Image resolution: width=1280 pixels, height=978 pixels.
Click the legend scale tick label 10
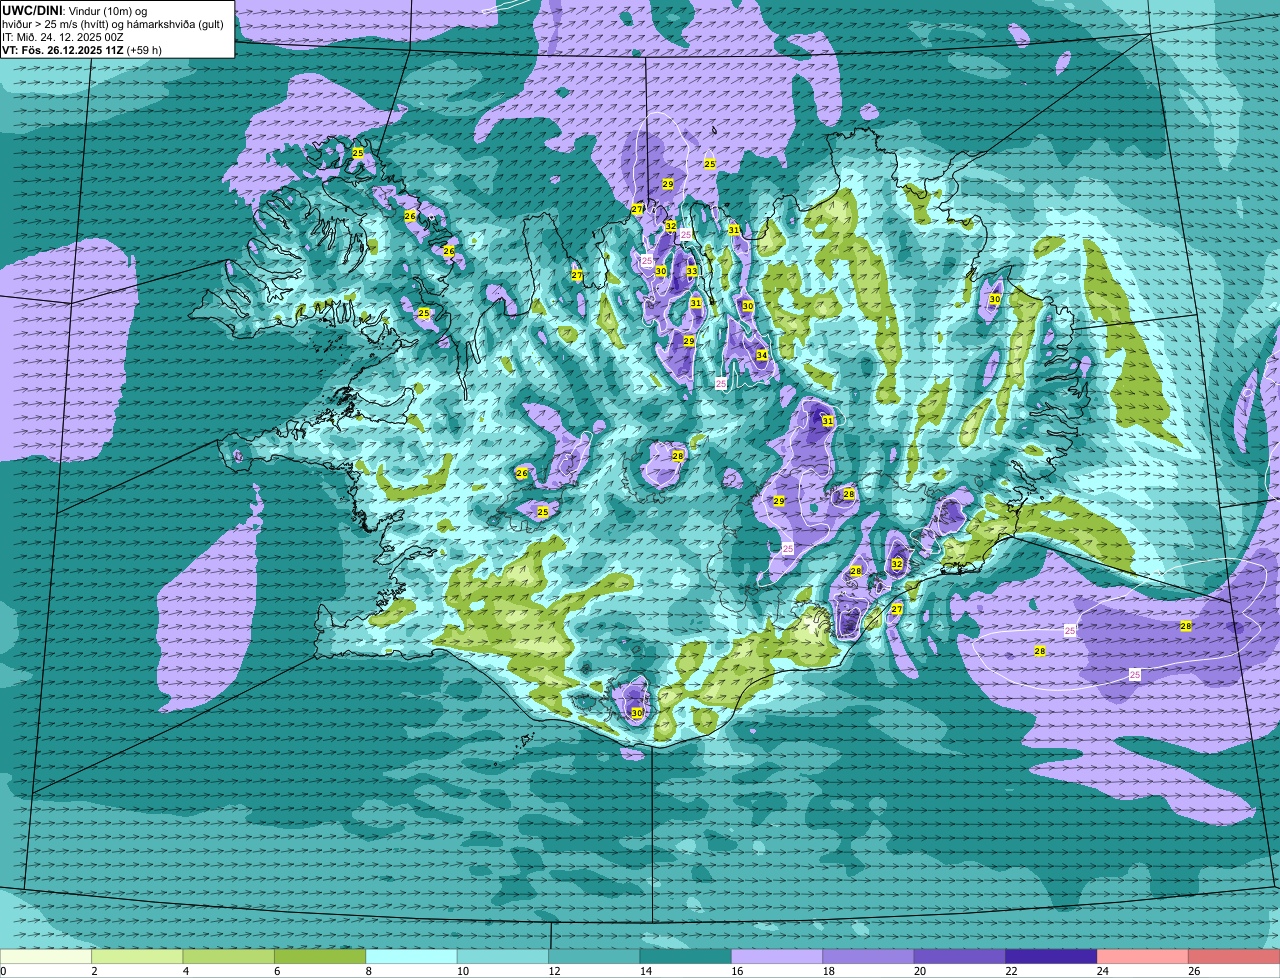tap(463, 971)
